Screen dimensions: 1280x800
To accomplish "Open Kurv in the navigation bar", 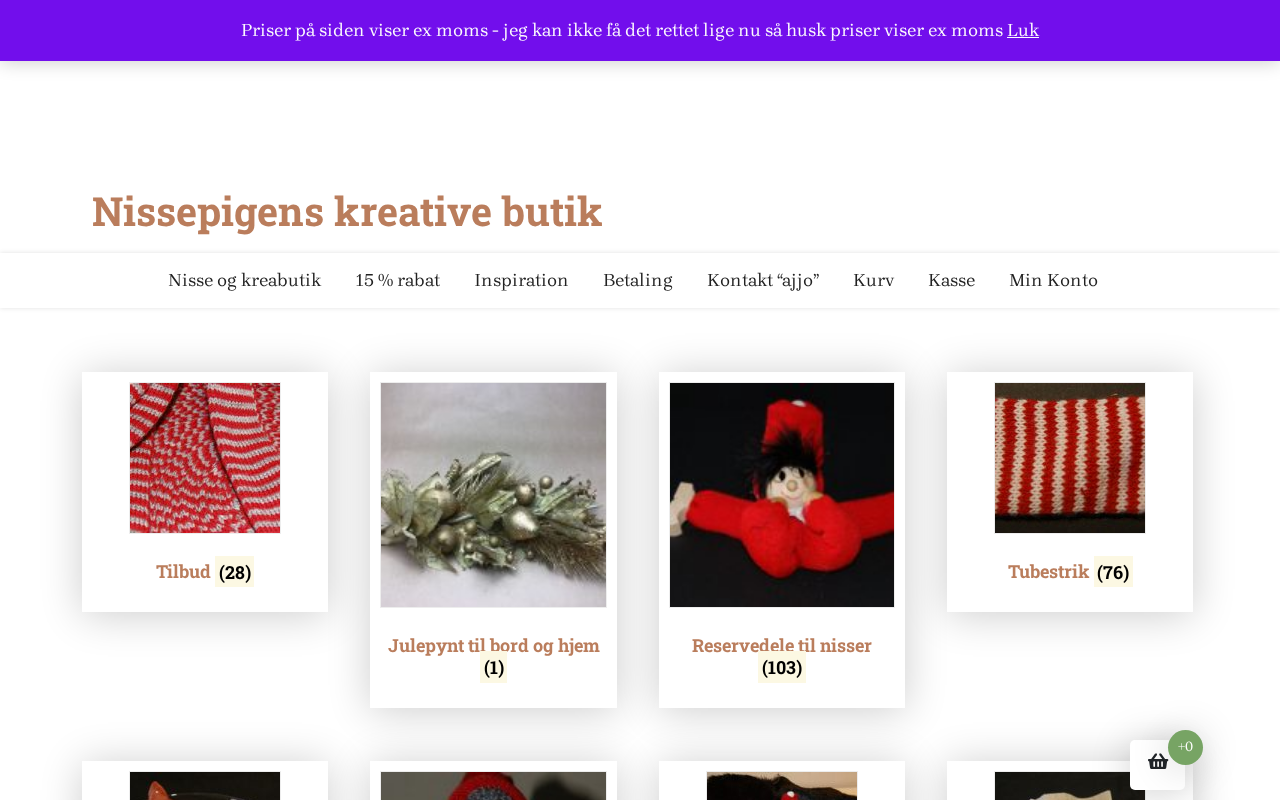I will click(873, 281).
